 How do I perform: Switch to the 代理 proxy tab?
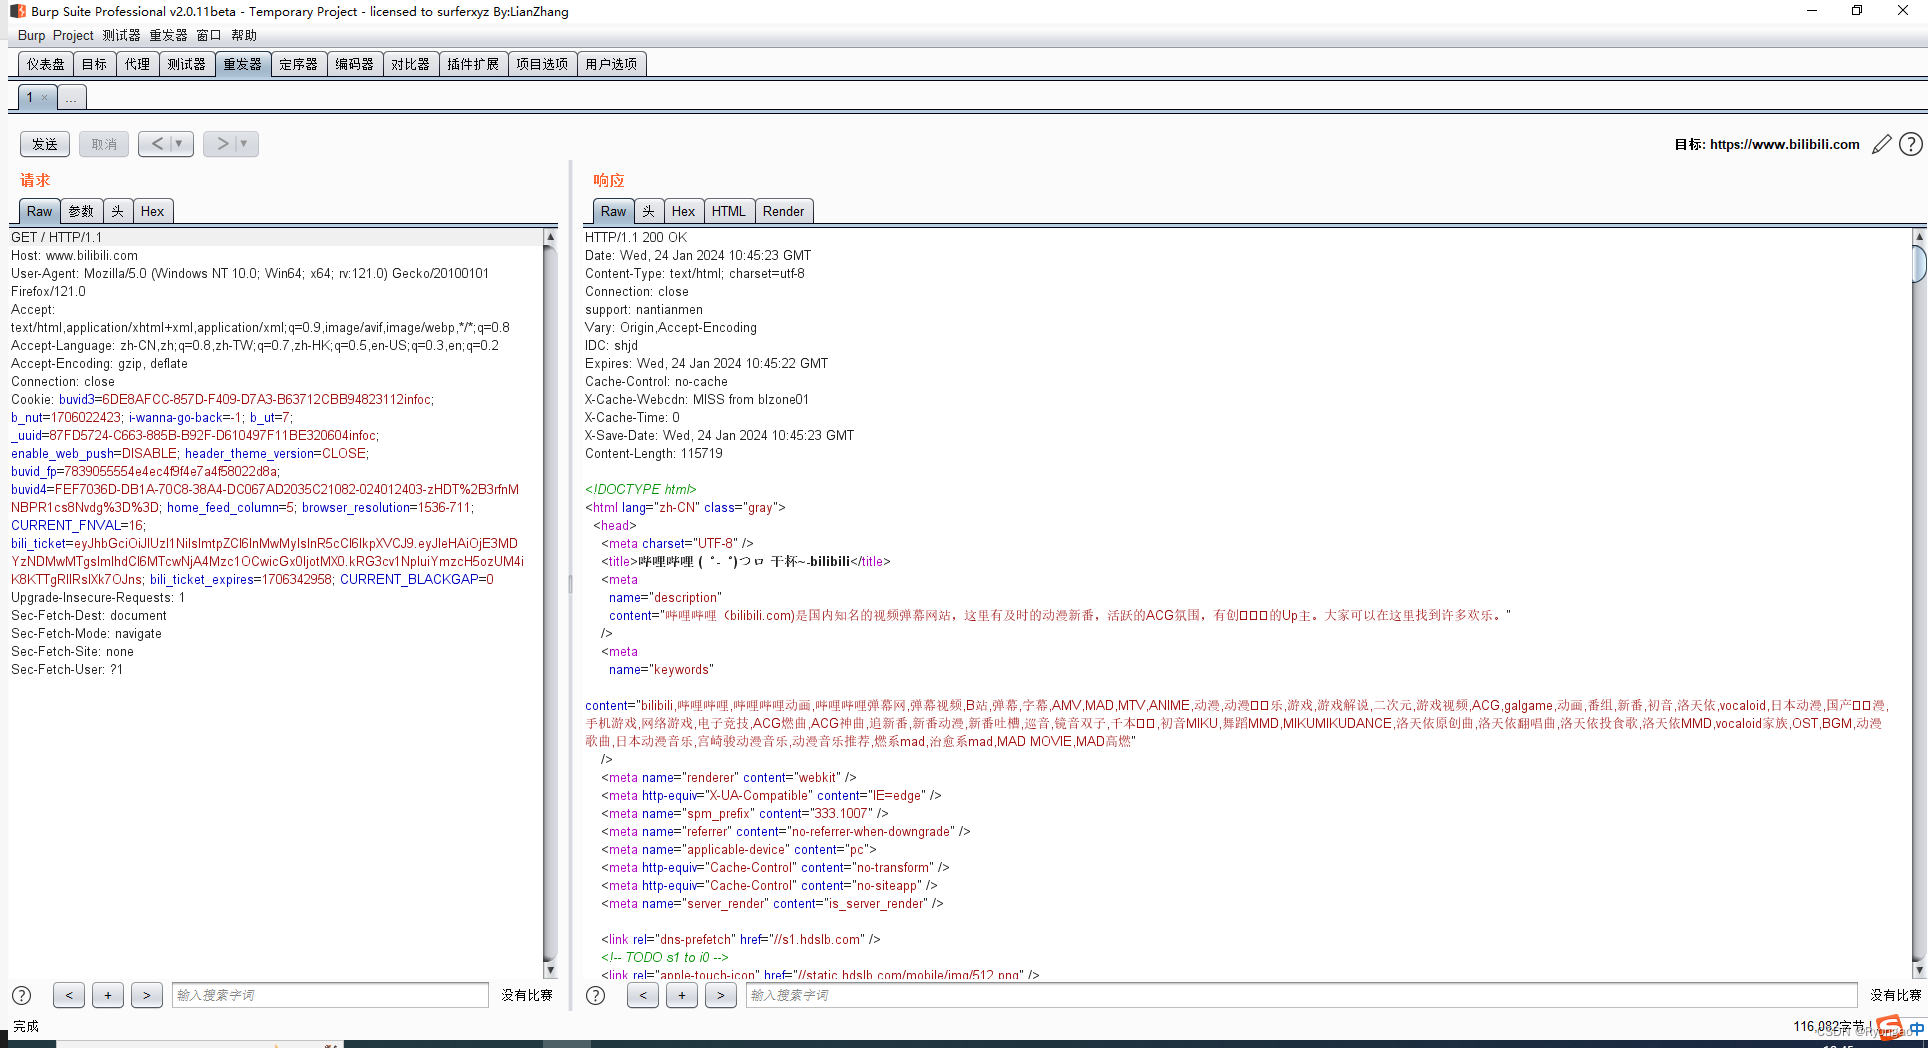(x=137, y=64)
